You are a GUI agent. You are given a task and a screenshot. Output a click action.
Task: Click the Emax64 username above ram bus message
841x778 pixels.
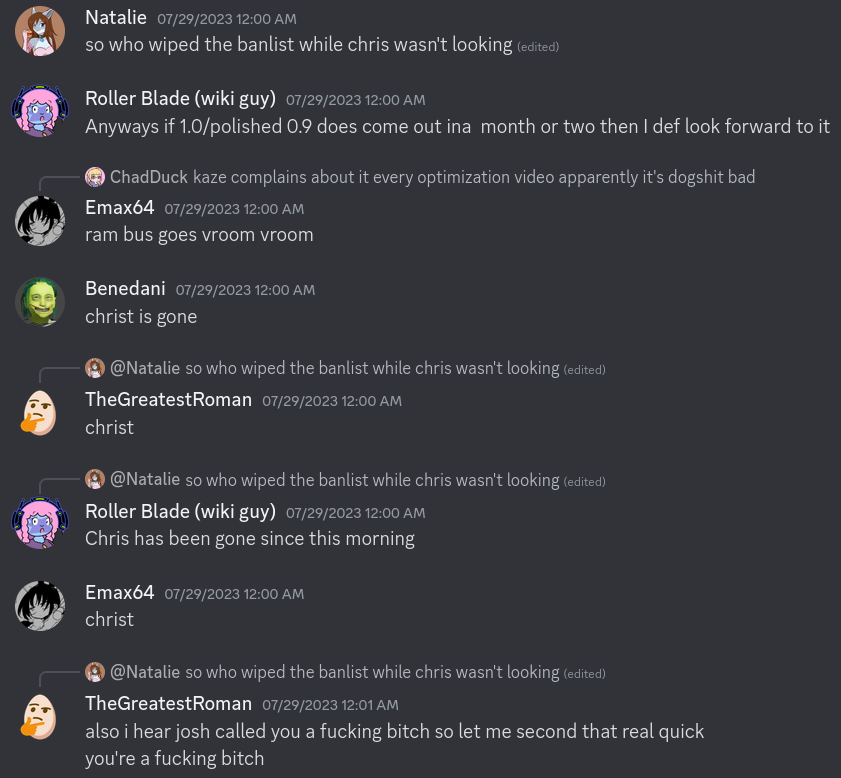pyautogui.click(x=120, y=208)
